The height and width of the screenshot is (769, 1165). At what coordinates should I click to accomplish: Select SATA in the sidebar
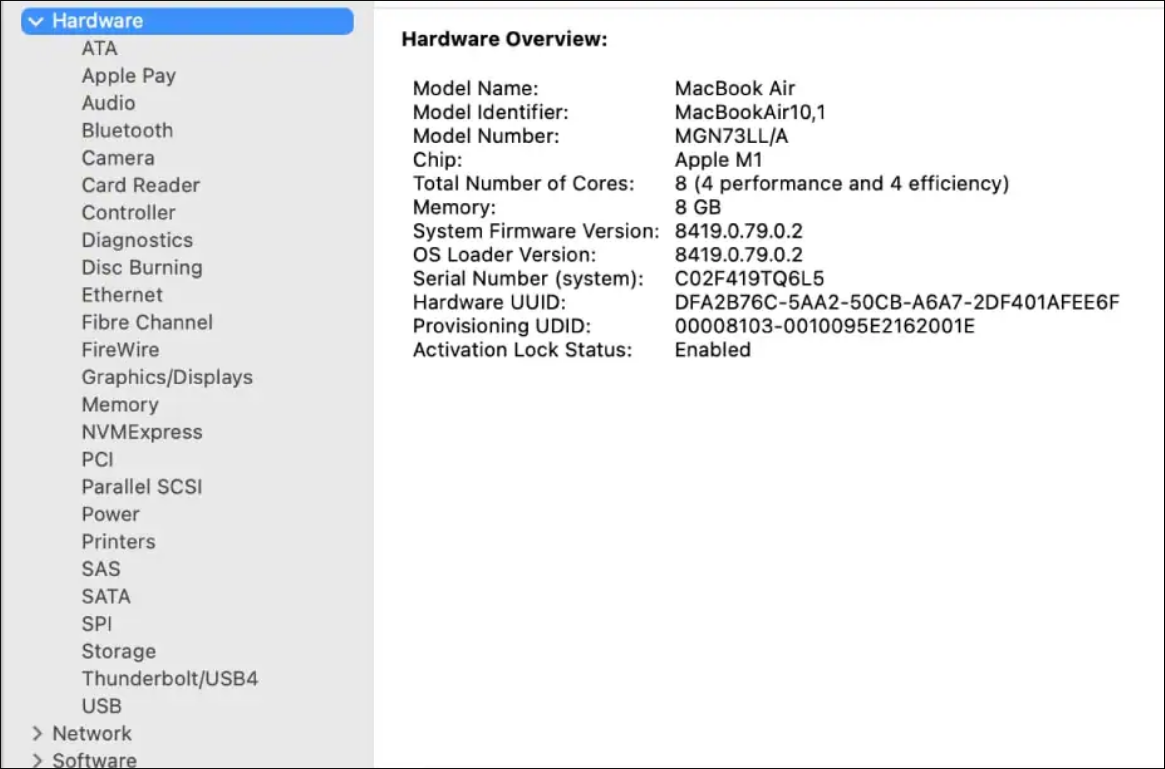click(106, 597)
